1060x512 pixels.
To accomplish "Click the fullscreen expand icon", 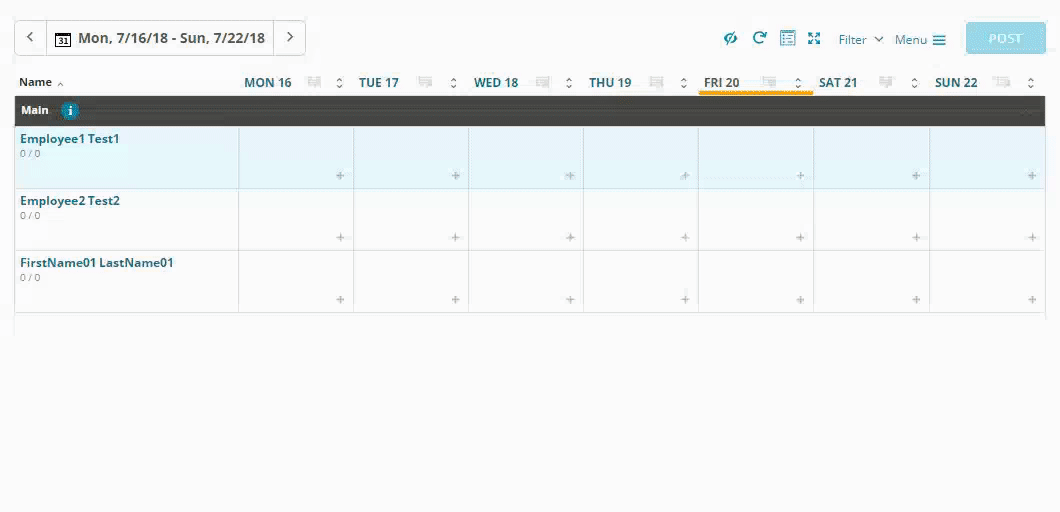I will pyautogui.click(x=814, y=38).
